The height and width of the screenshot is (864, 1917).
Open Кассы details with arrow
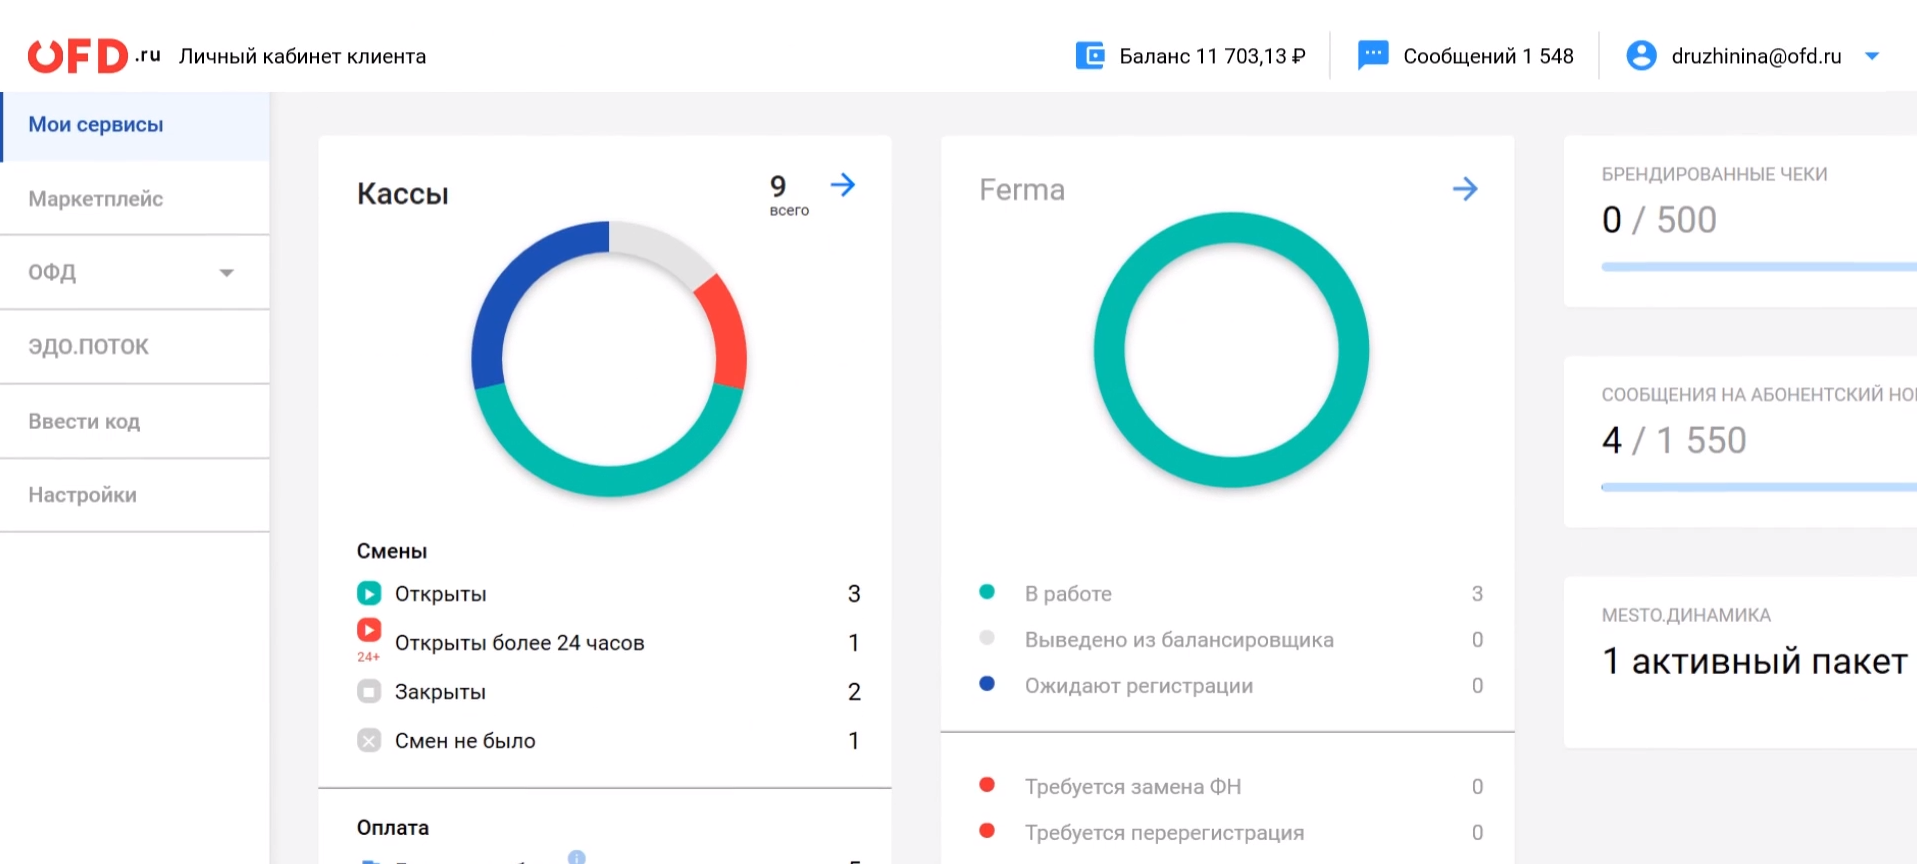tap(843, 185)
